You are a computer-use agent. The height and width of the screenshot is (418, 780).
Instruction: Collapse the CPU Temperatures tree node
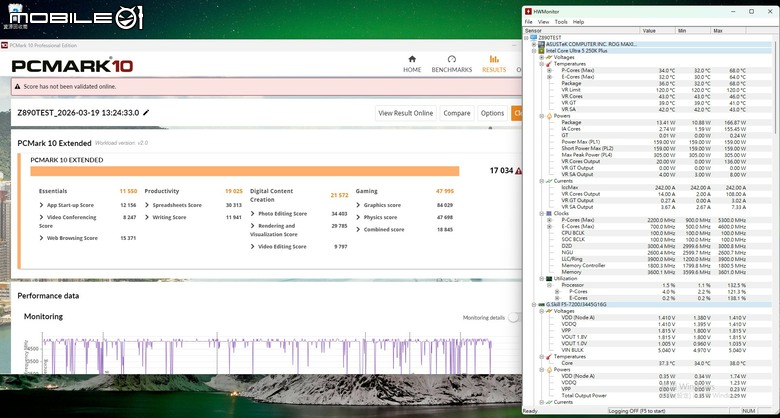542,64
